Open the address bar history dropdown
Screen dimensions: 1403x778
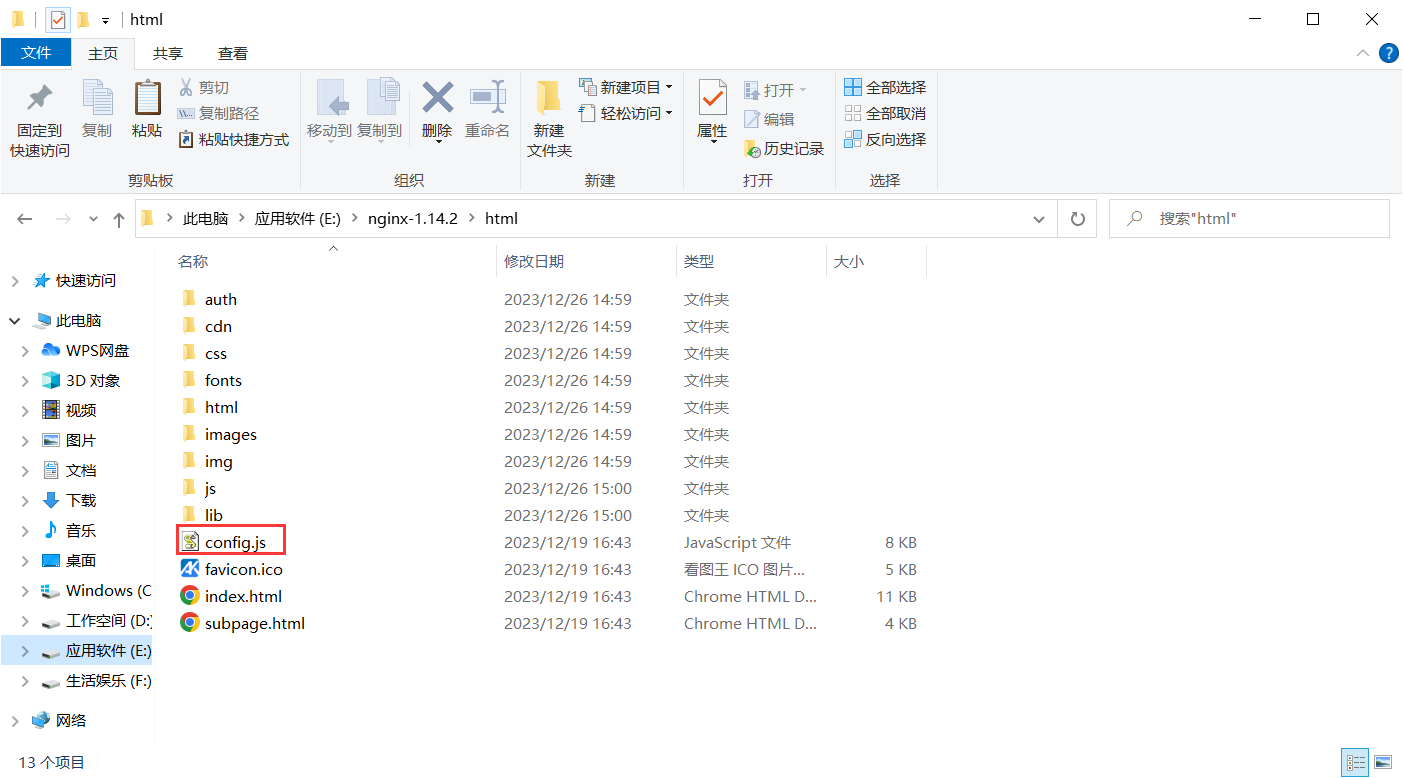1040,219
